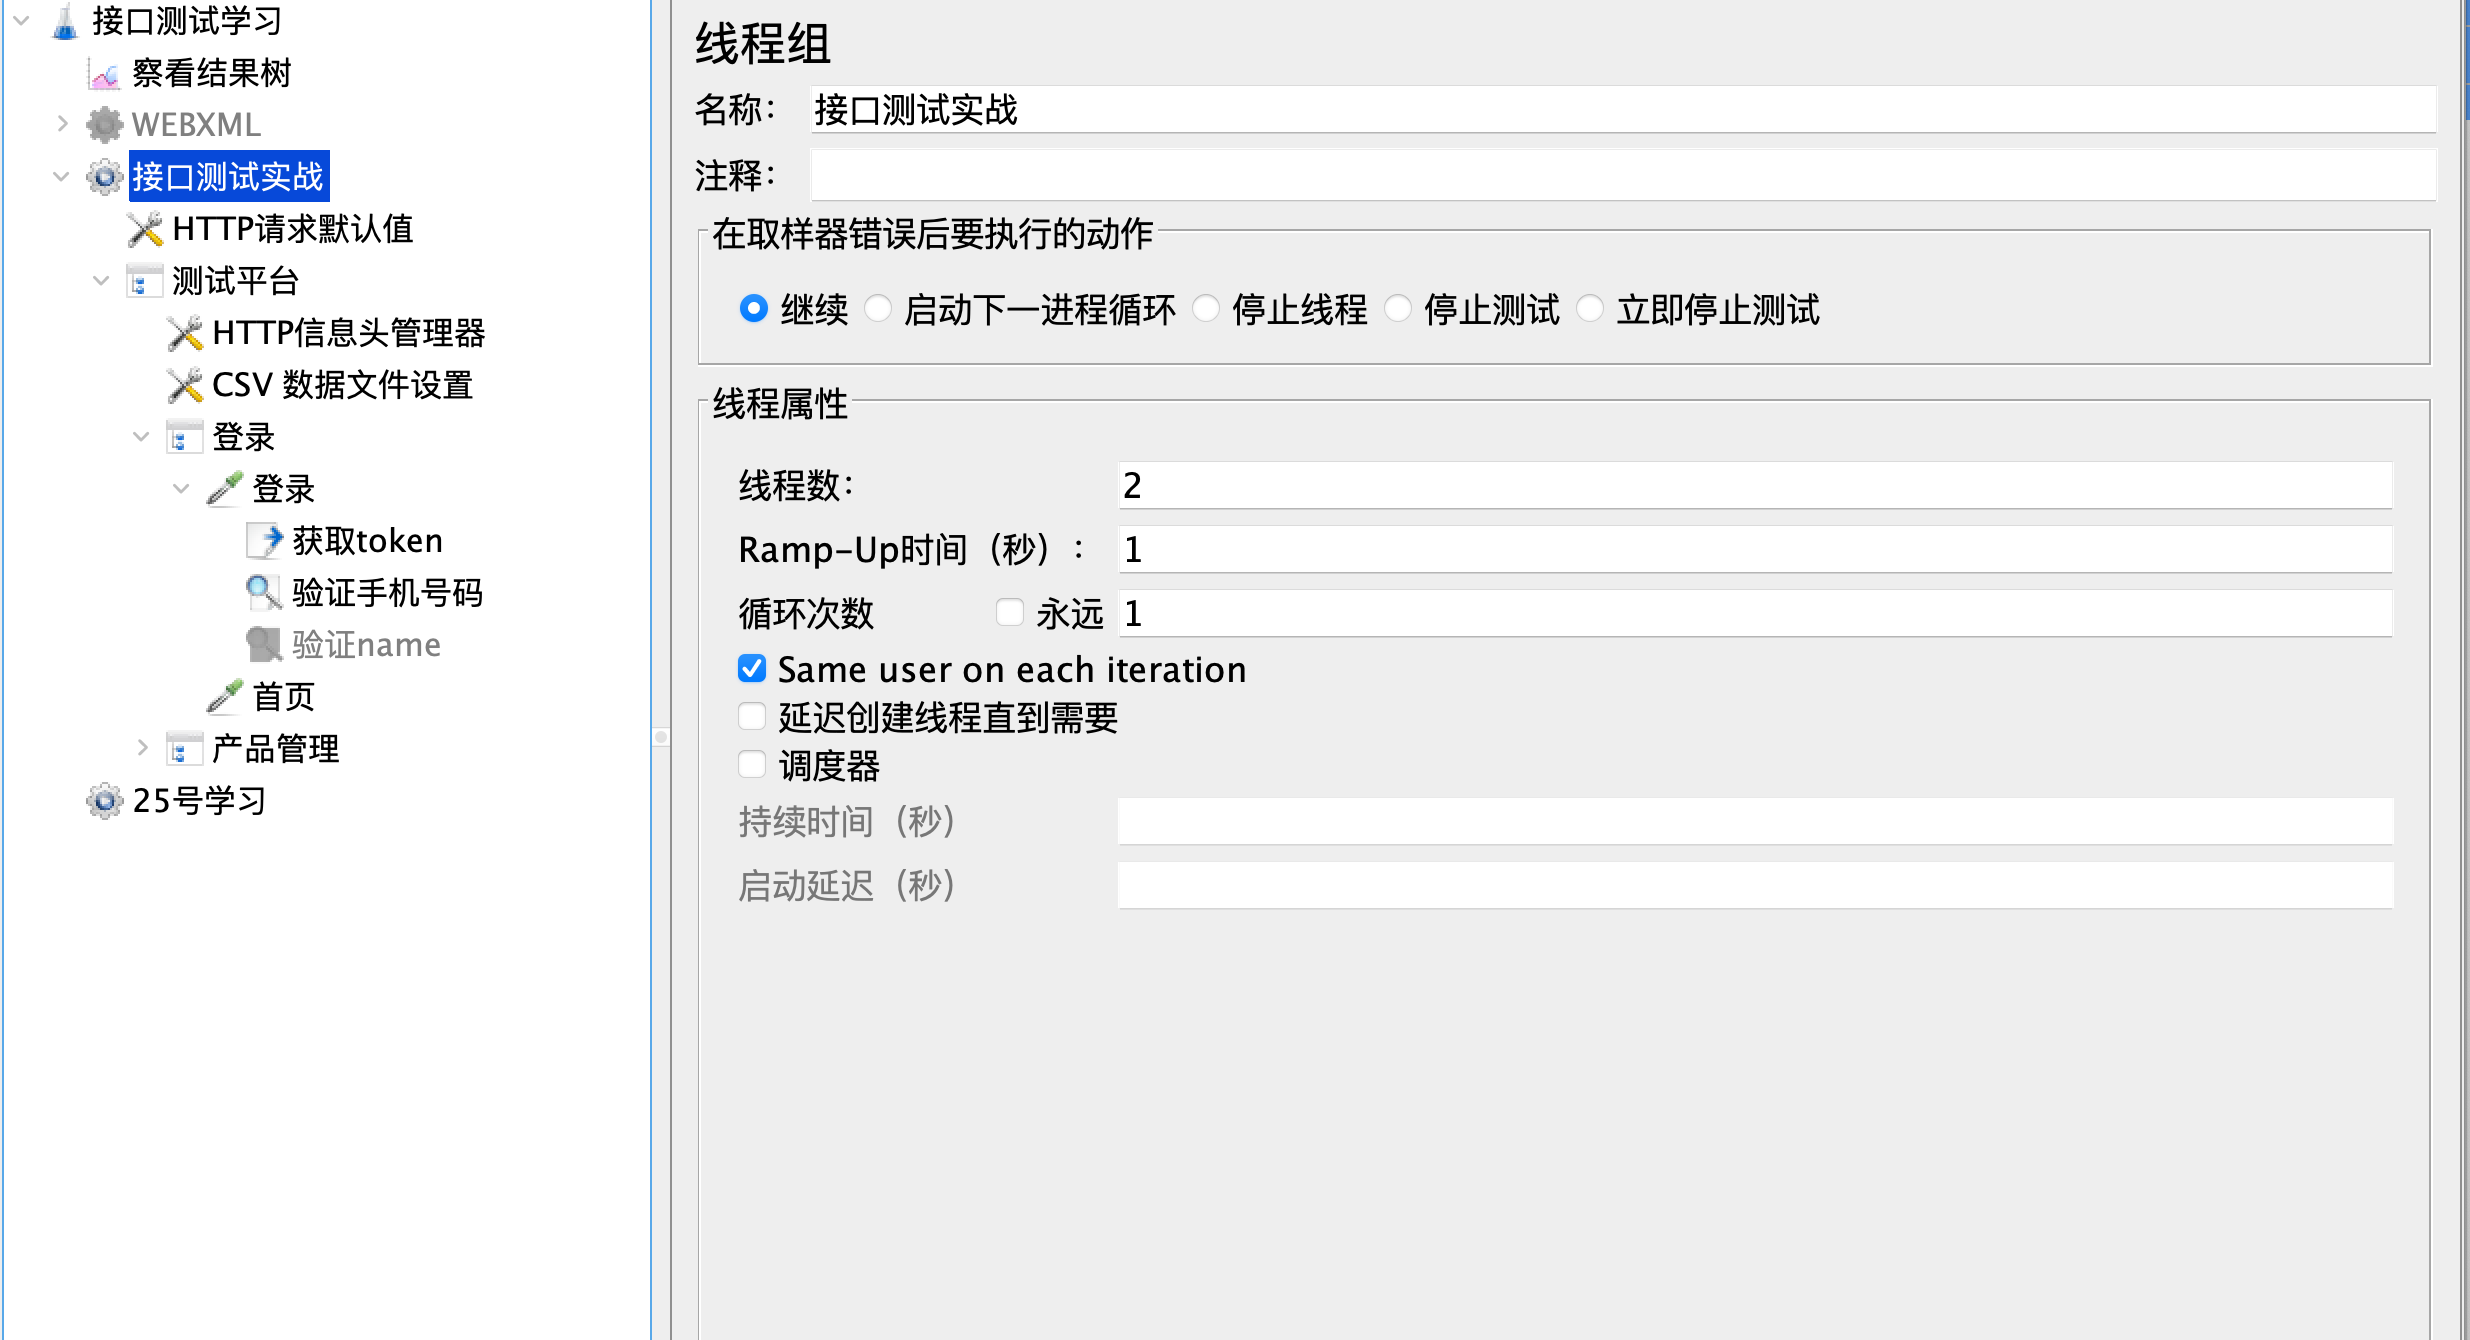Image resolution: width=2470 pixels, height=1340 pixels.
Task: Expand the 产品管理 tree node
Action: [142, 748]
